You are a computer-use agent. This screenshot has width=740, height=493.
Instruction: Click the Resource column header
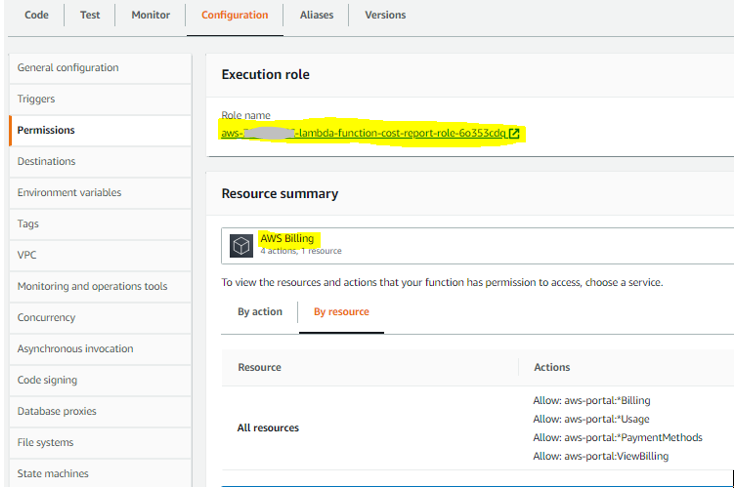tap(260, 368)
